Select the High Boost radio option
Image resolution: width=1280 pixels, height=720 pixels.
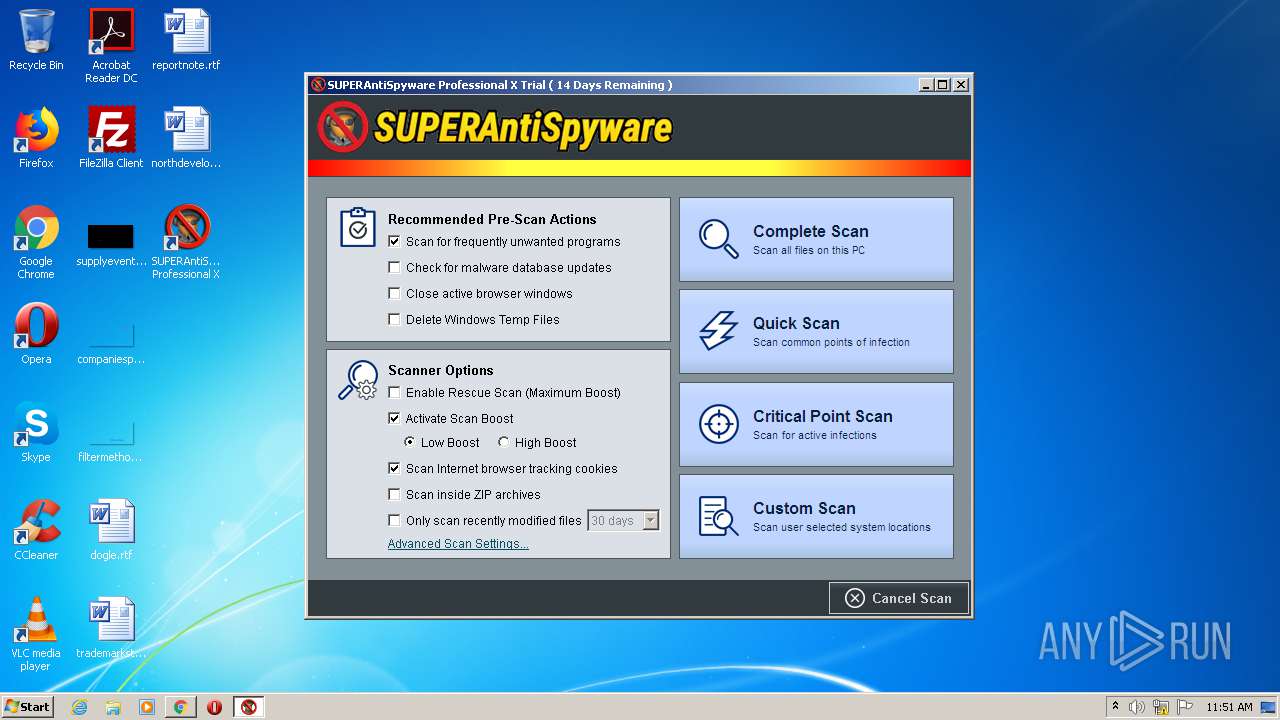[x=503, y=442]
